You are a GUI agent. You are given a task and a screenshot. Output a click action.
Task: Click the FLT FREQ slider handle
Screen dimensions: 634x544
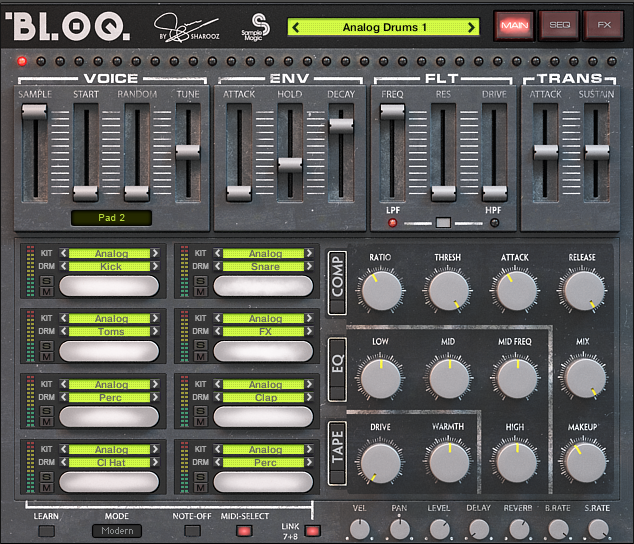point(392,112)
